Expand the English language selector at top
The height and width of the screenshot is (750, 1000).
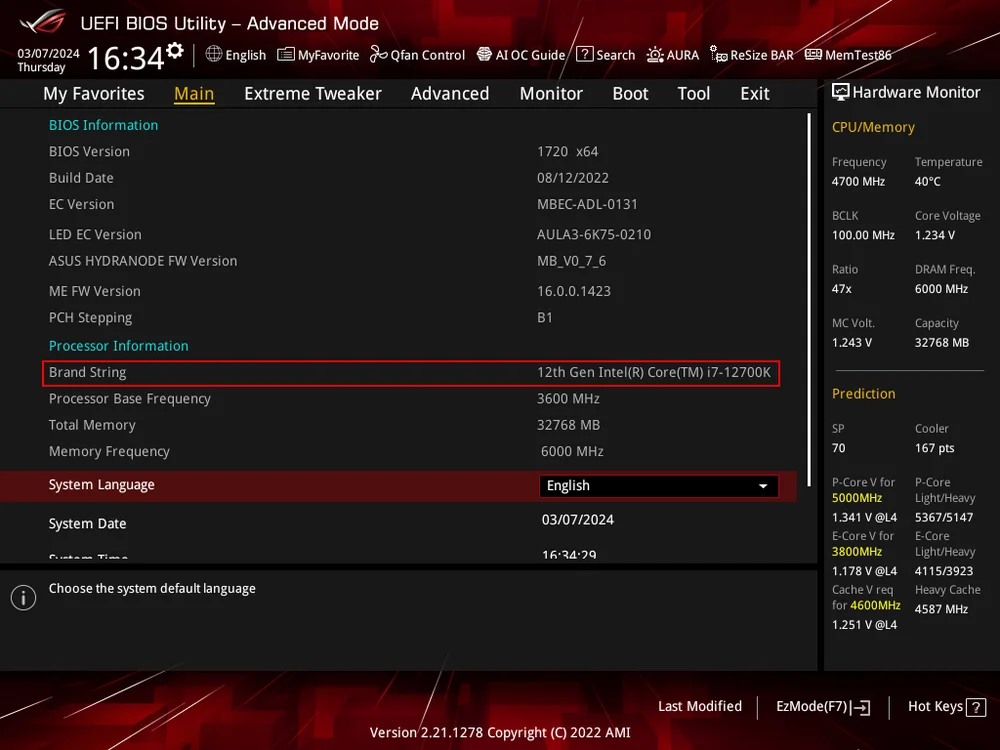235,55
